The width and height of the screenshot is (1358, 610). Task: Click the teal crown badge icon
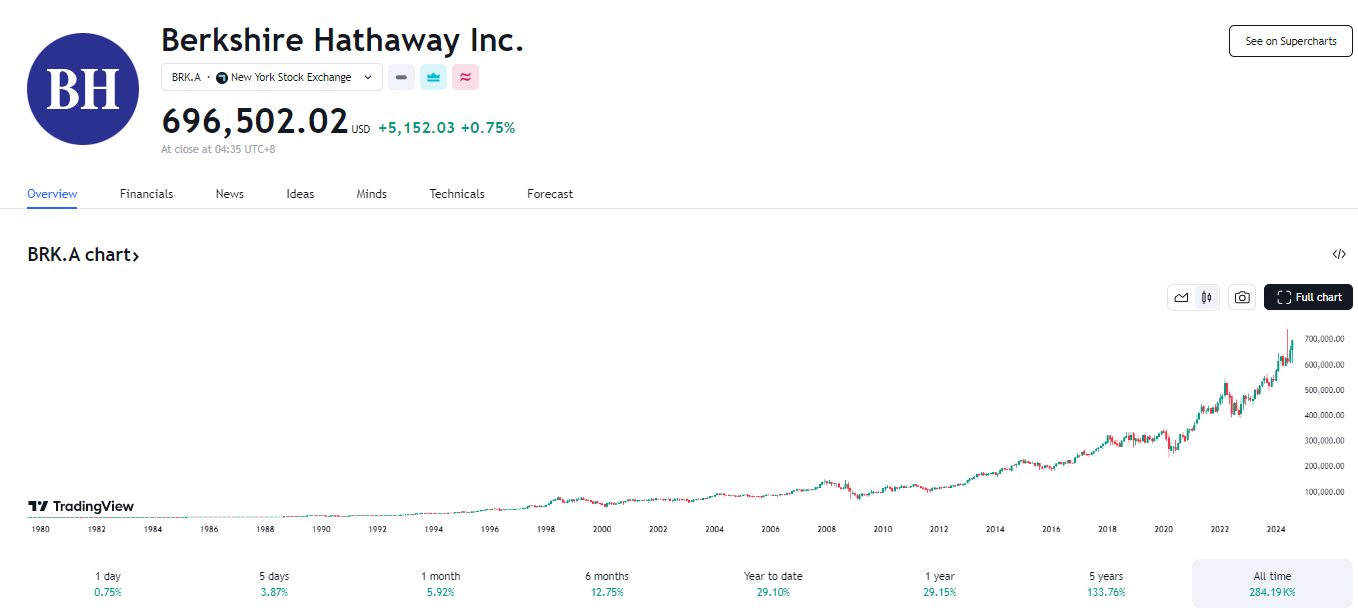pyautogui.click(x=433, y=77)
